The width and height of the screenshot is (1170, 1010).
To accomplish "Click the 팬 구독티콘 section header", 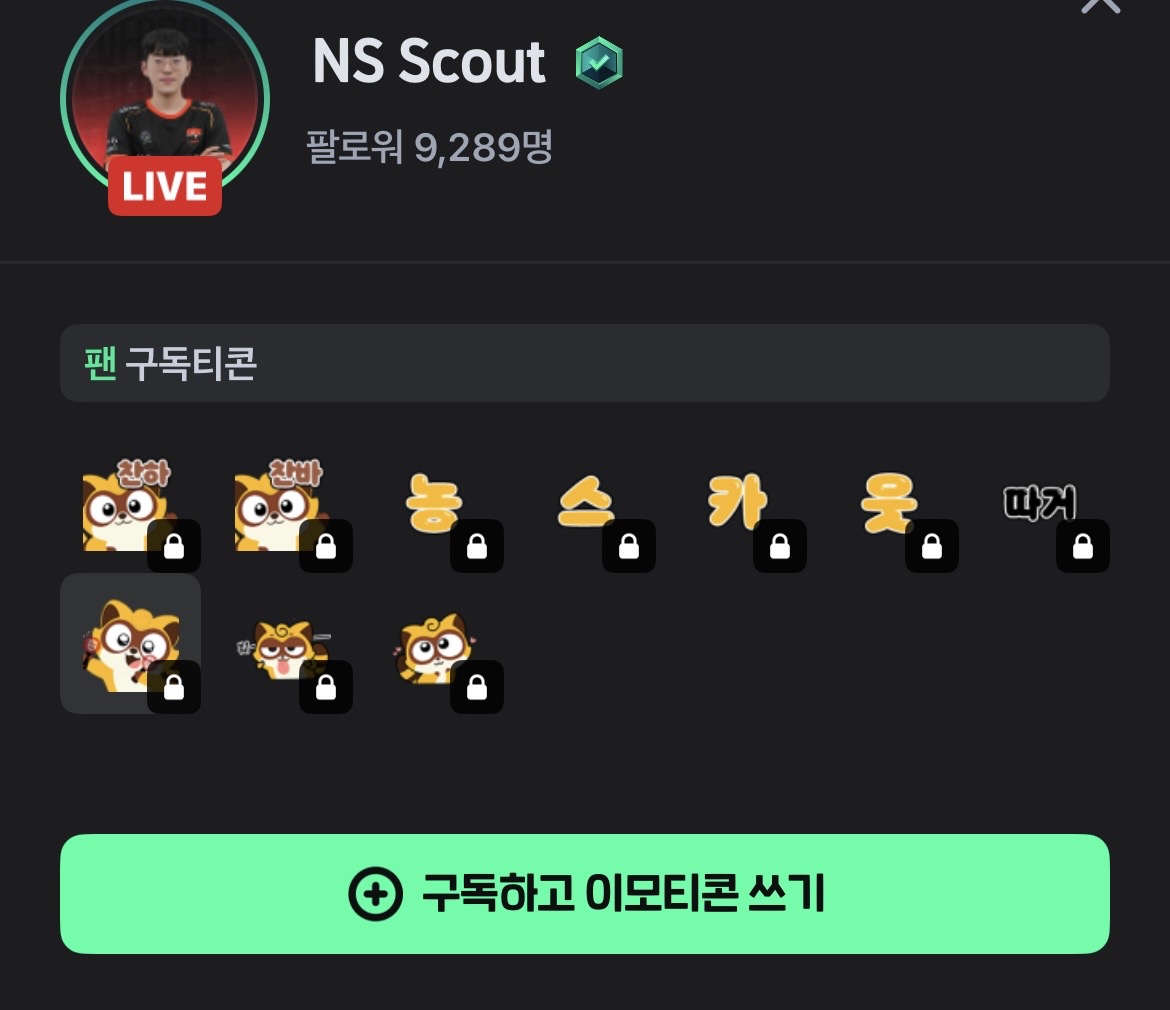I will [x=585, y=363].
